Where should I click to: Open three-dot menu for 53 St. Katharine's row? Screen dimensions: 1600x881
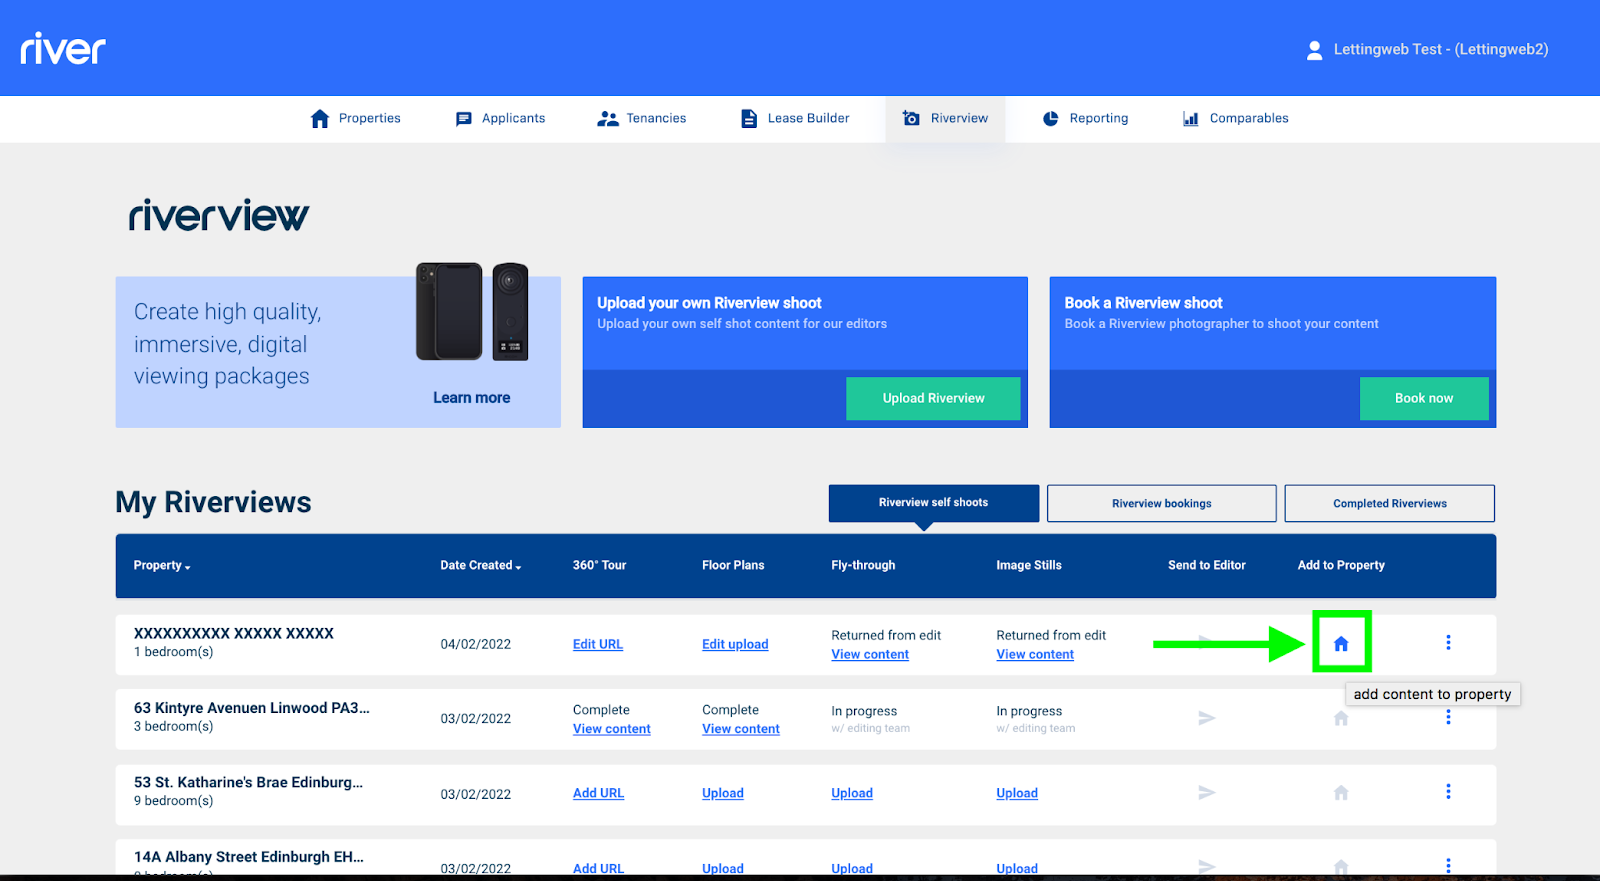click(1447, 792)
